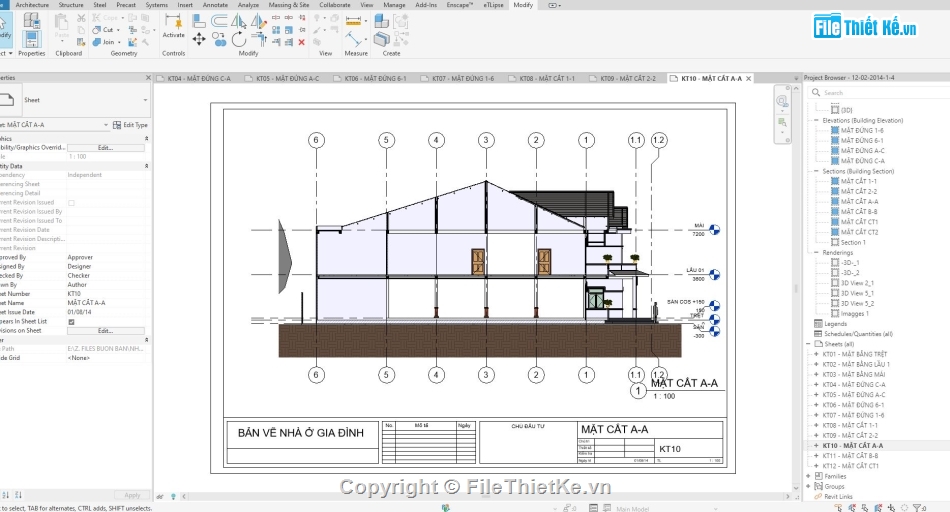Click navigation bar 2D steering wheel icon
Viewport: 950px width, 512px height.
coord(782,101)
